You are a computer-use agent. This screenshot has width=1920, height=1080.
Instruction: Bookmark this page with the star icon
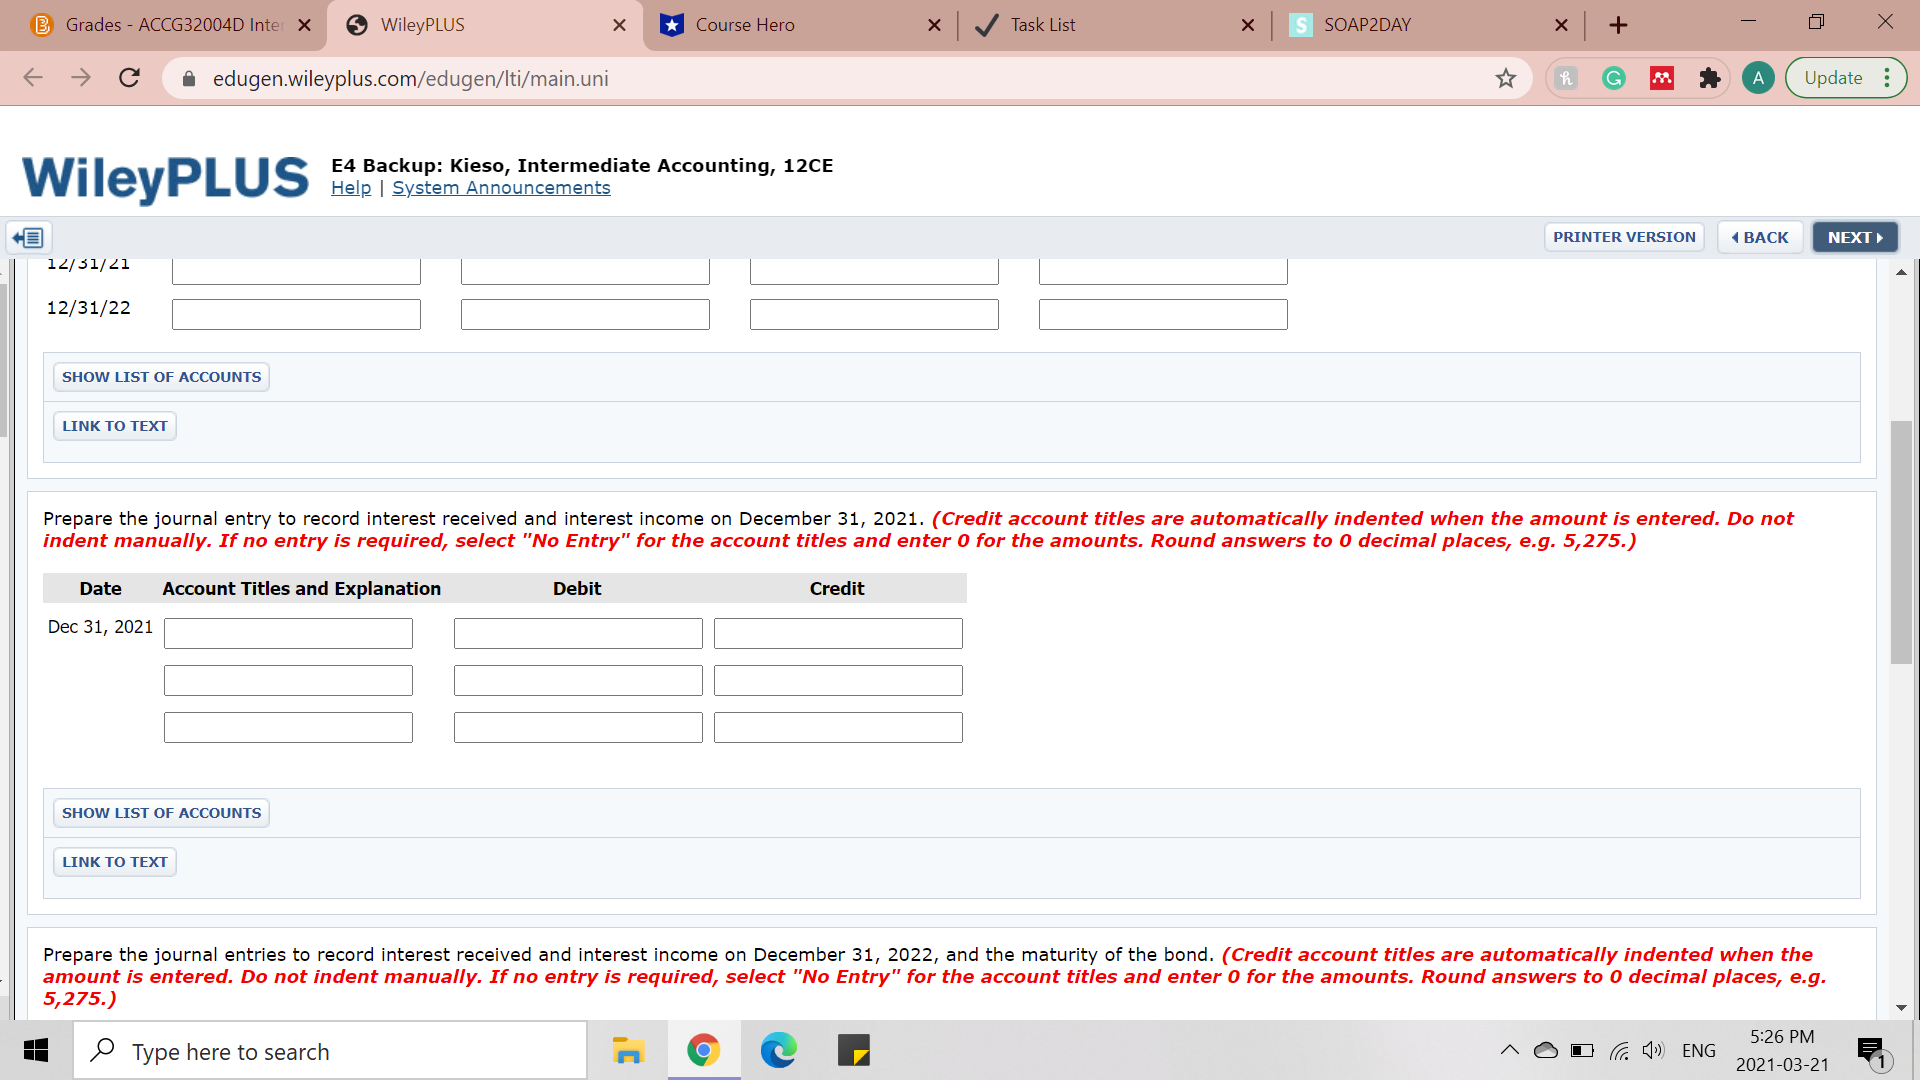(x=1505, y=77)
